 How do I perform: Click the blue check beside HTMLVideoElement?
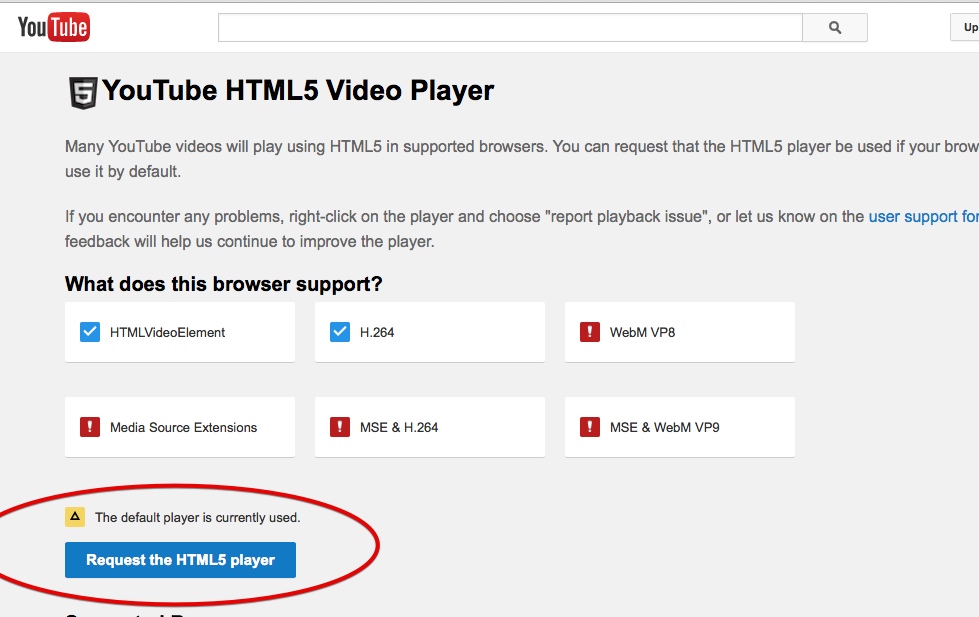[x=90, y=332]
